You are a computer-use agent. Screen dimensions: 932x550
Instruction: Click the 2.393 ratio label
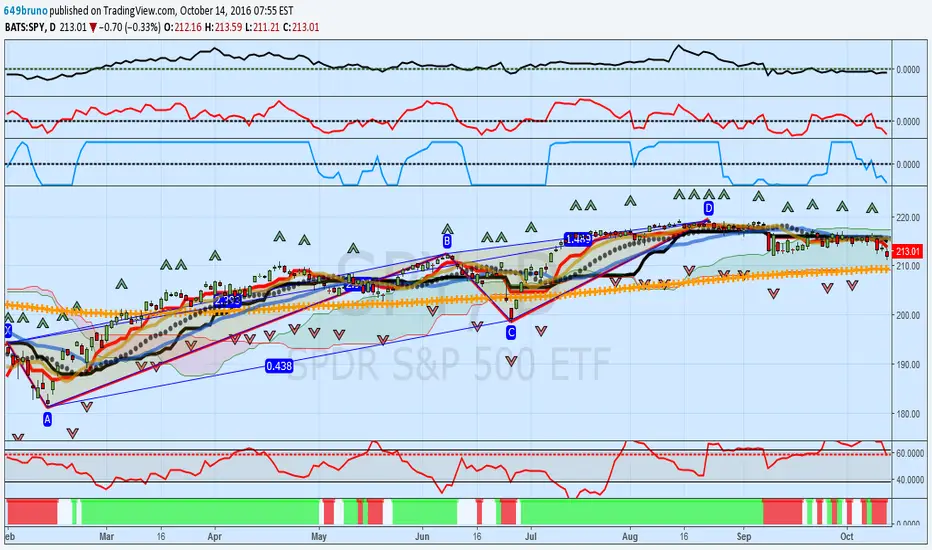point(228,300)
